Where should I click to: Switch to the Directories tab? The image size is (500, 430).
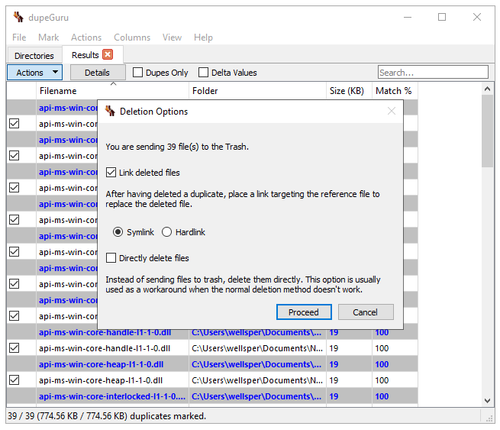point(34,56)
